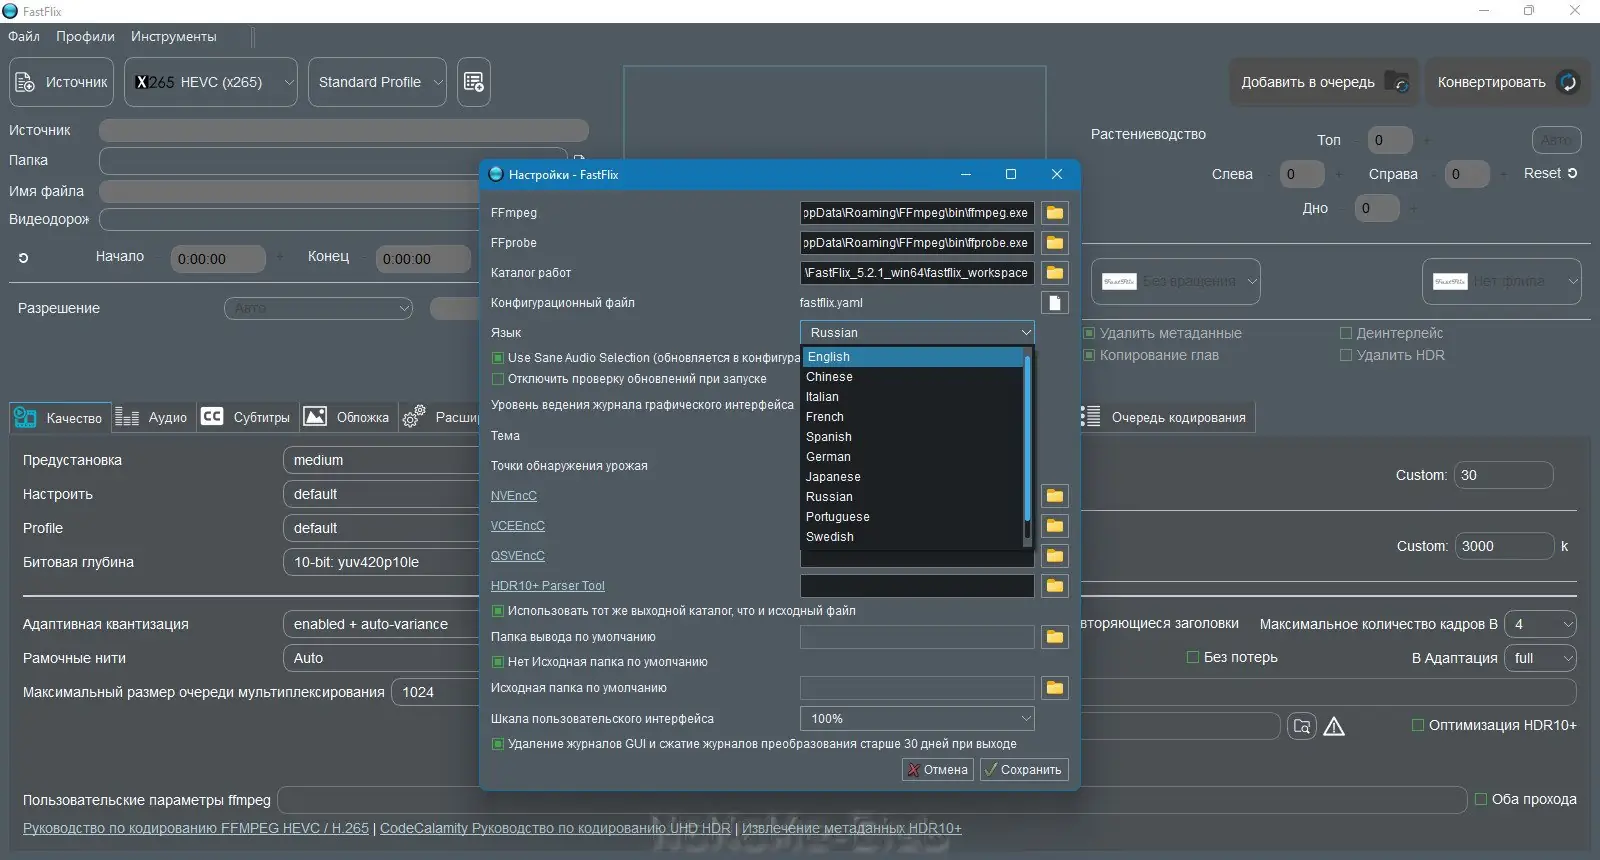Pick default output folder (Папка вывода) via folder icon
Screen dimensions: 1600x860
pos(1054,637)
